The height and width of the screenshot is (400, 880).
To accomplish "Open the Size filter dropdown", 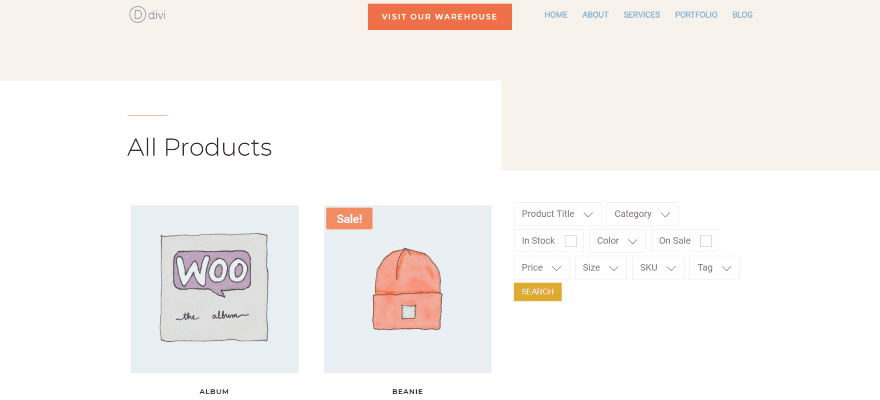I will [x=600, y=268].
